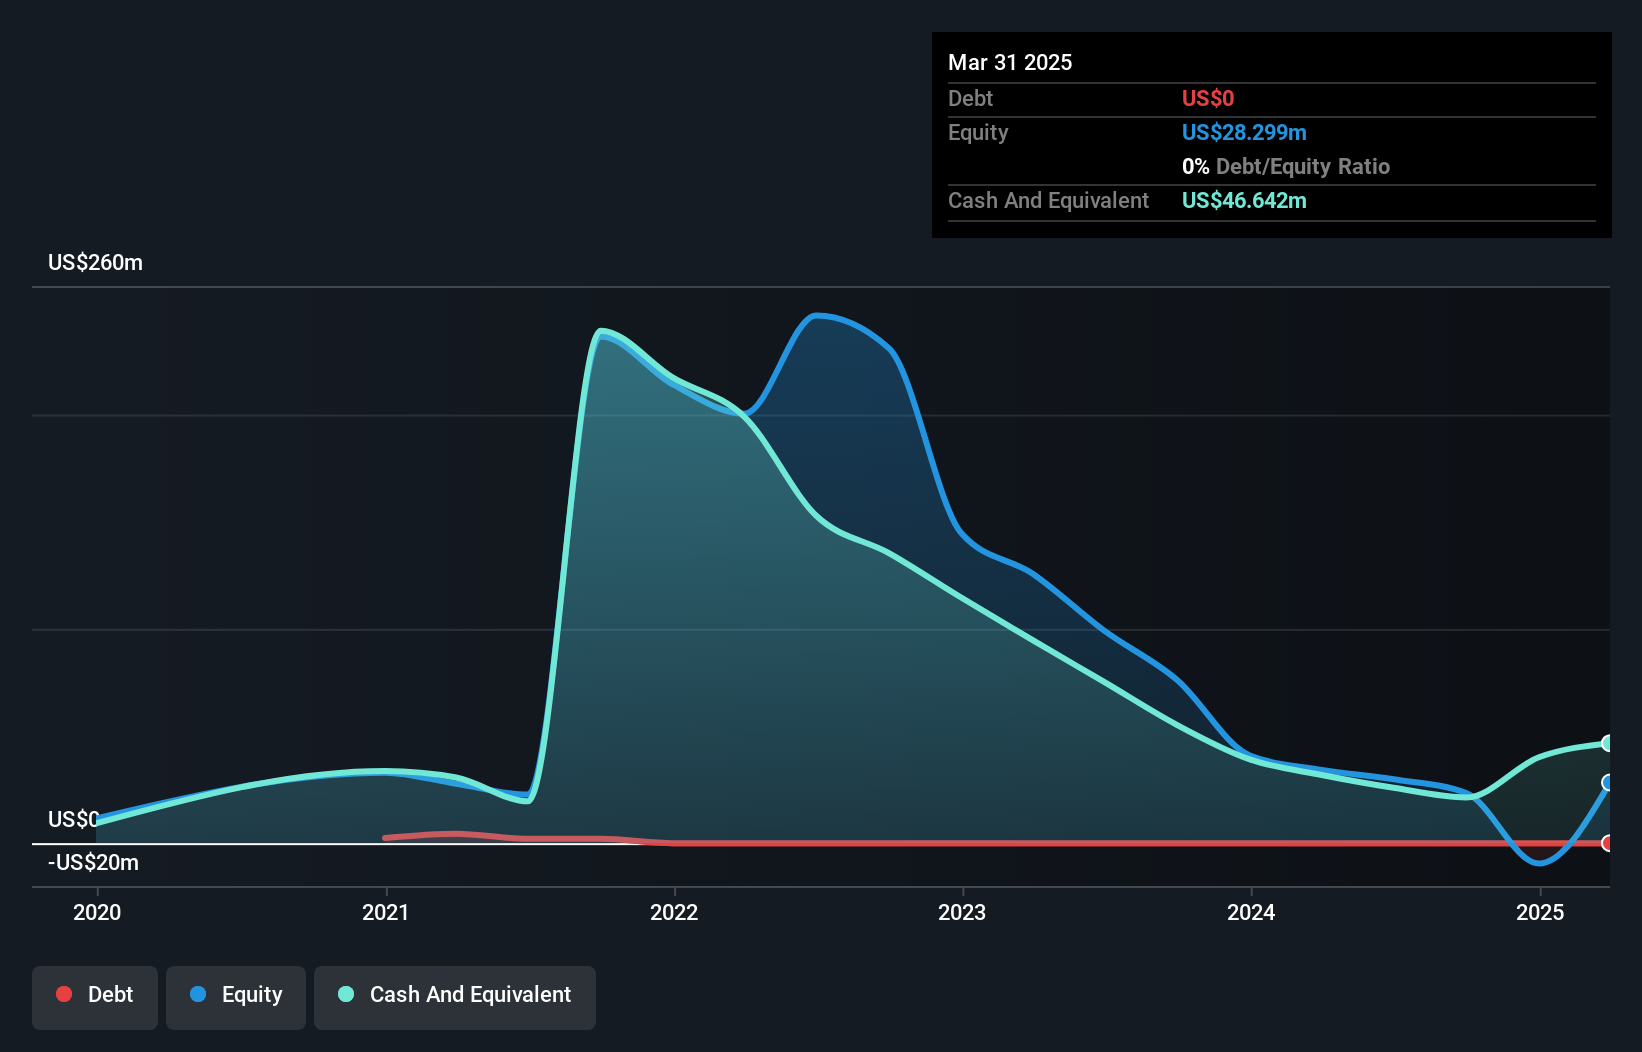Select the Debt data point marker at chart end

pos(1608,843)
